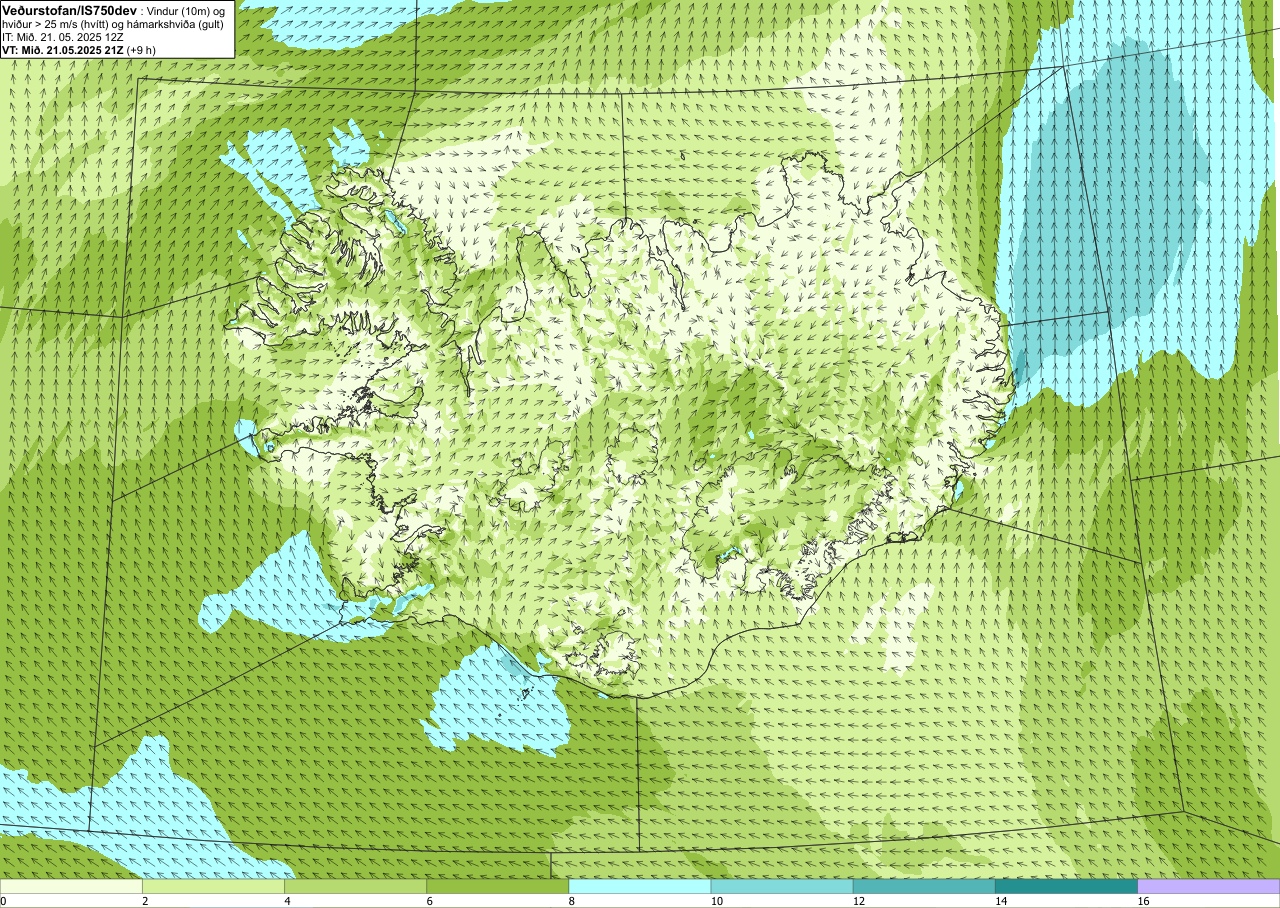Click the legend label '0'

coord(4,901)
